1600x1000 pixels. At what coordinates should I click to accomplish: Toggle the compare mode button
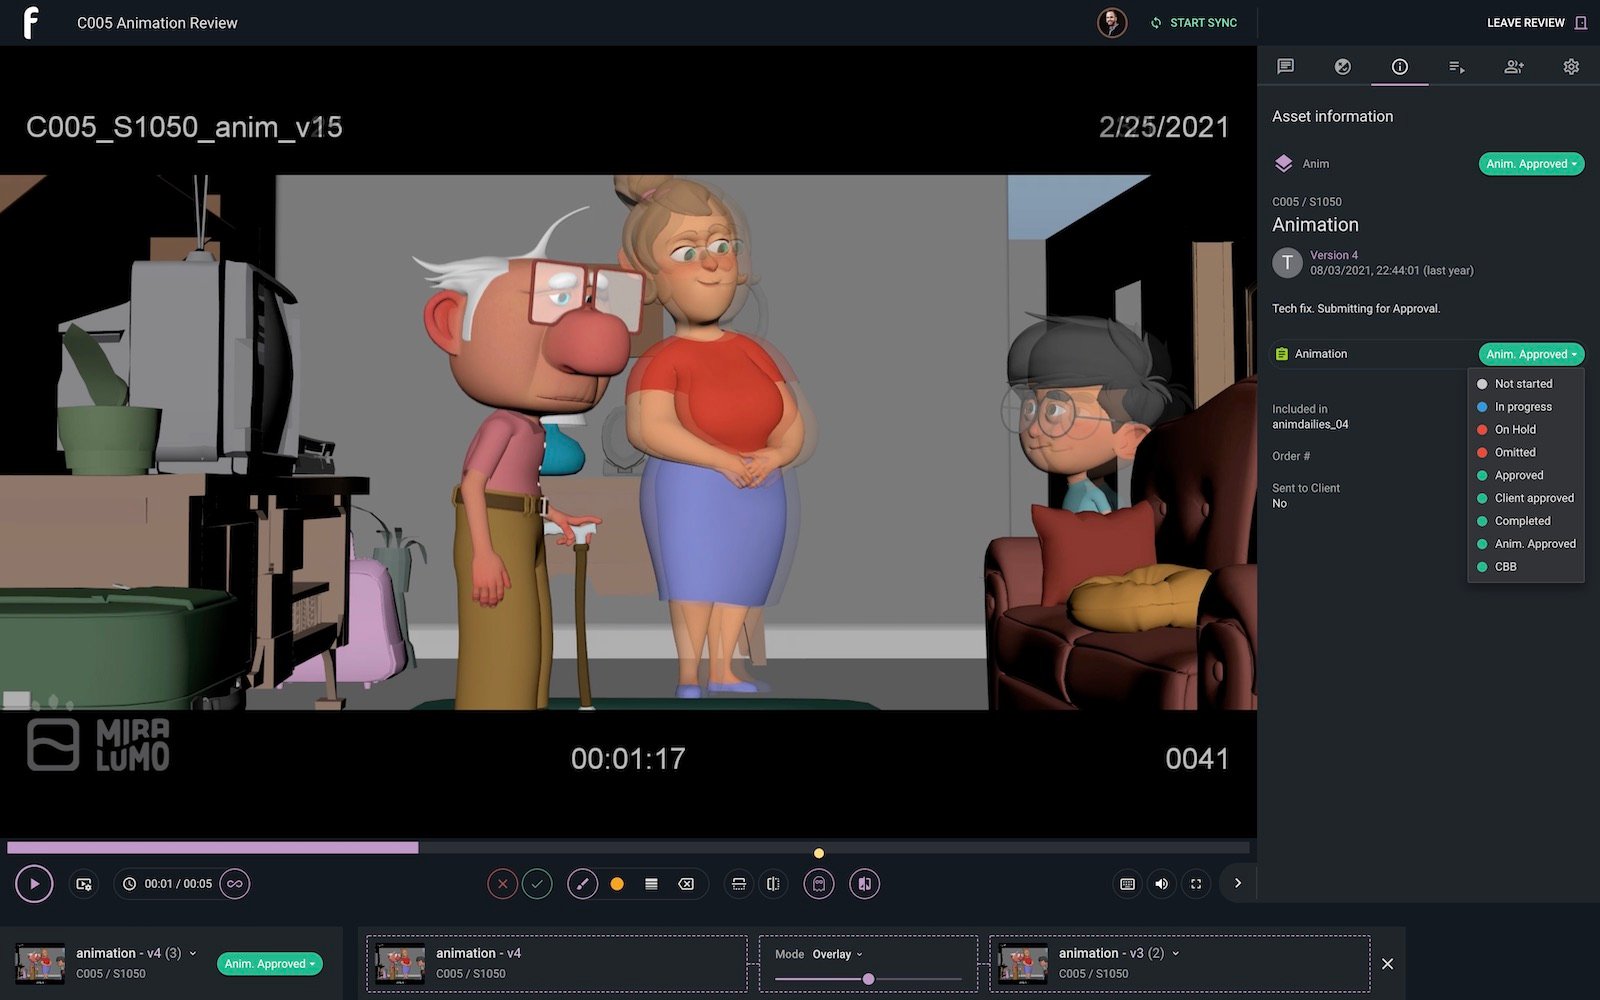(x=865, y=884)
